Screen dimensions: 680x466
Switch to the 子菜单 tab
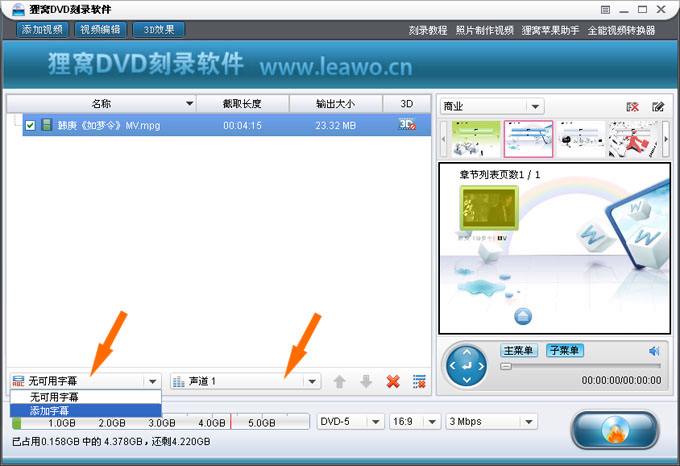point(565,350)
